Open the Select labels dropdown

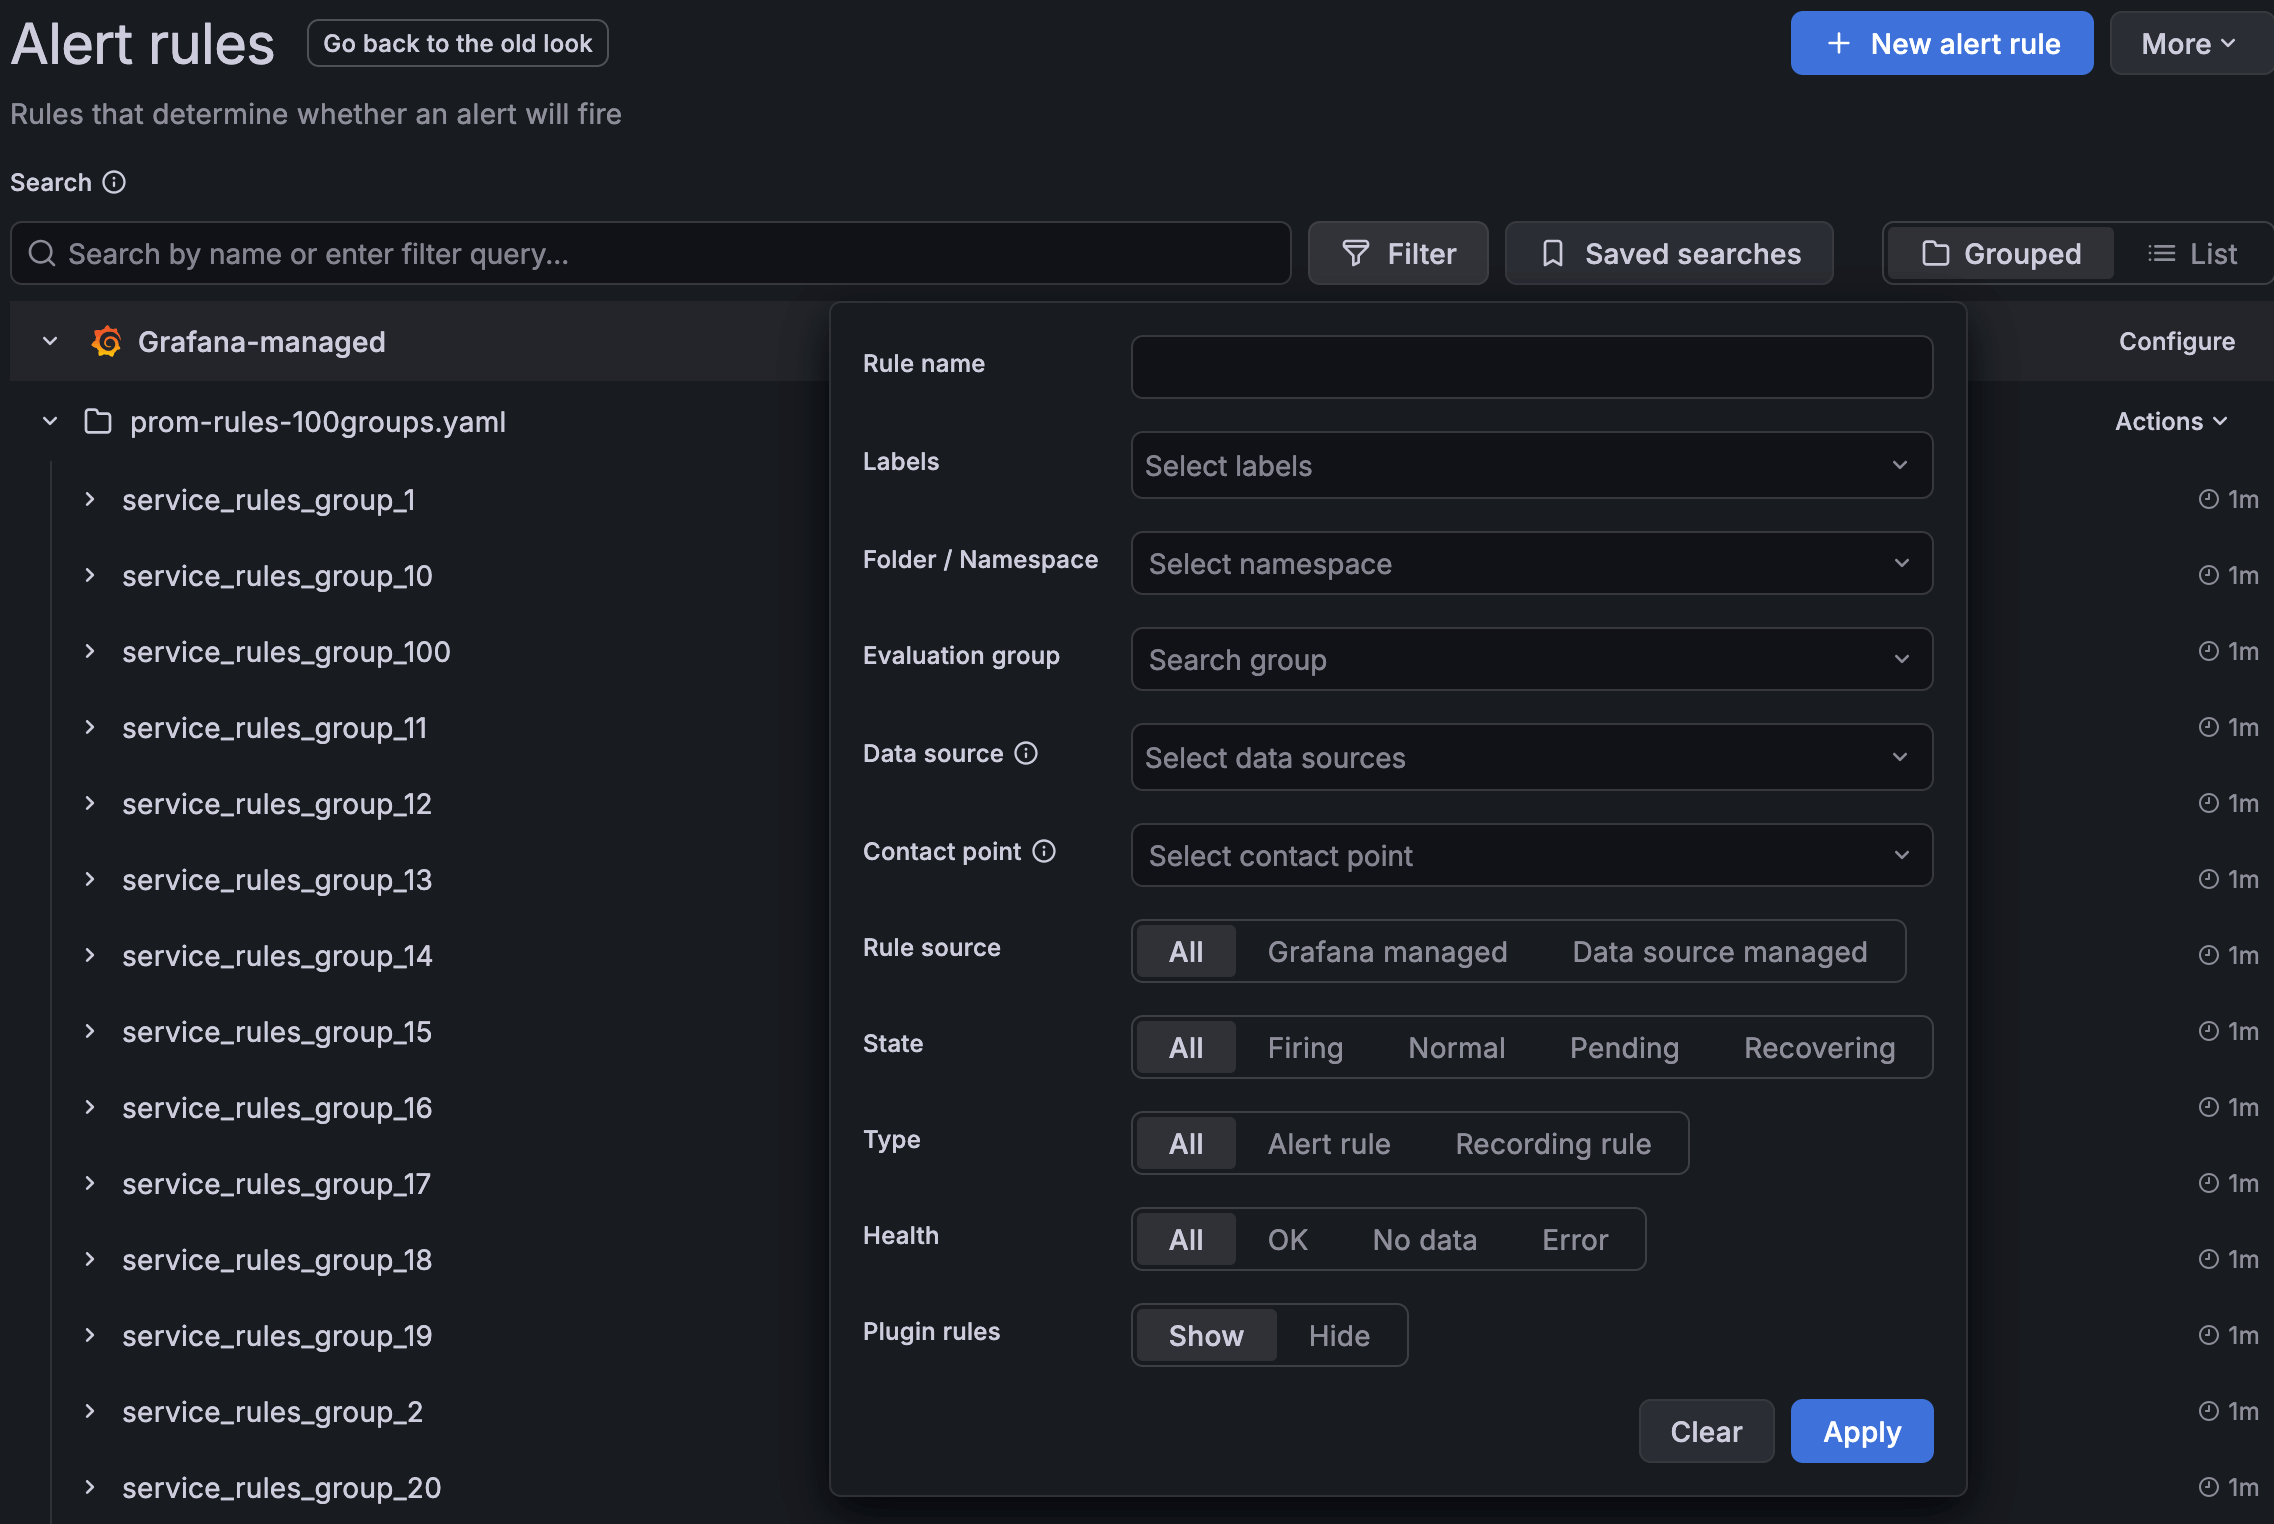click(1531, 465)
